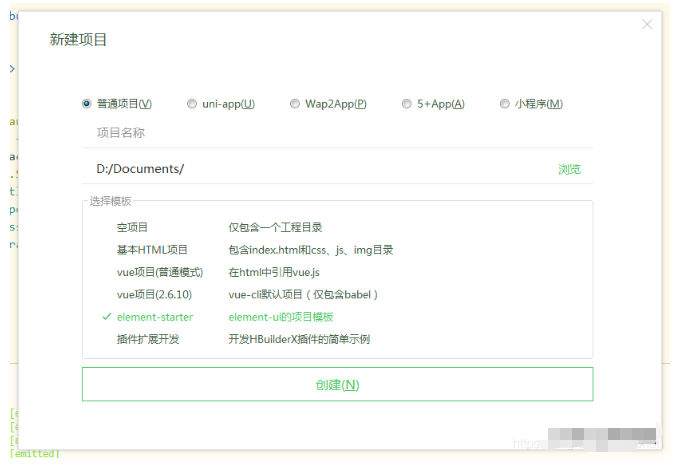The image size is (674, 464).
Task: Select the 普通项目(V) radio button
Action: (x=87, y=104)
